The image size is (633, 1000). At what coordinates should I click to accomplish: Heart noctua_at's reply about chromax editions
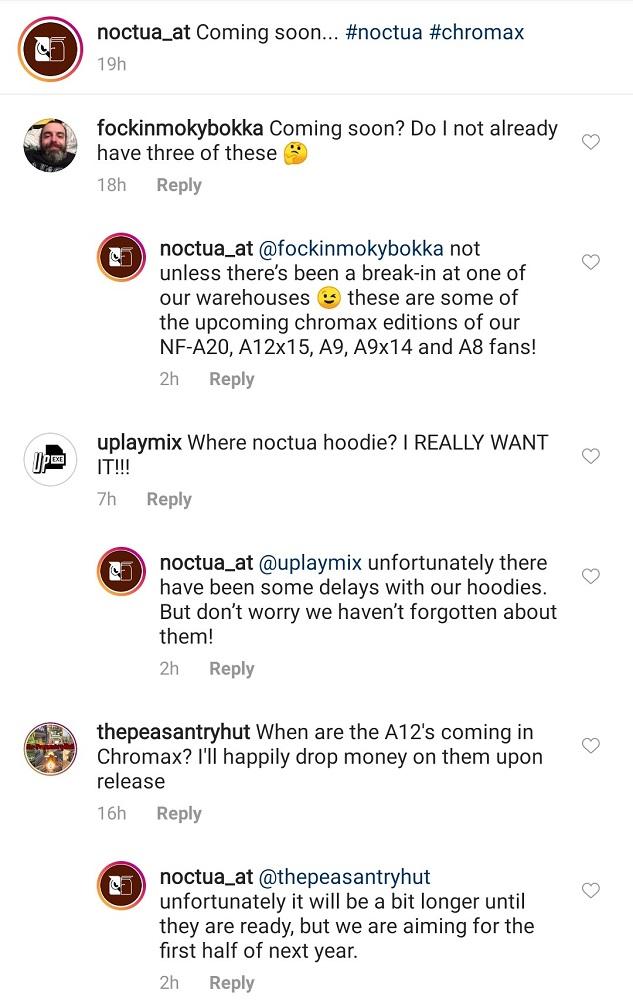591,262
